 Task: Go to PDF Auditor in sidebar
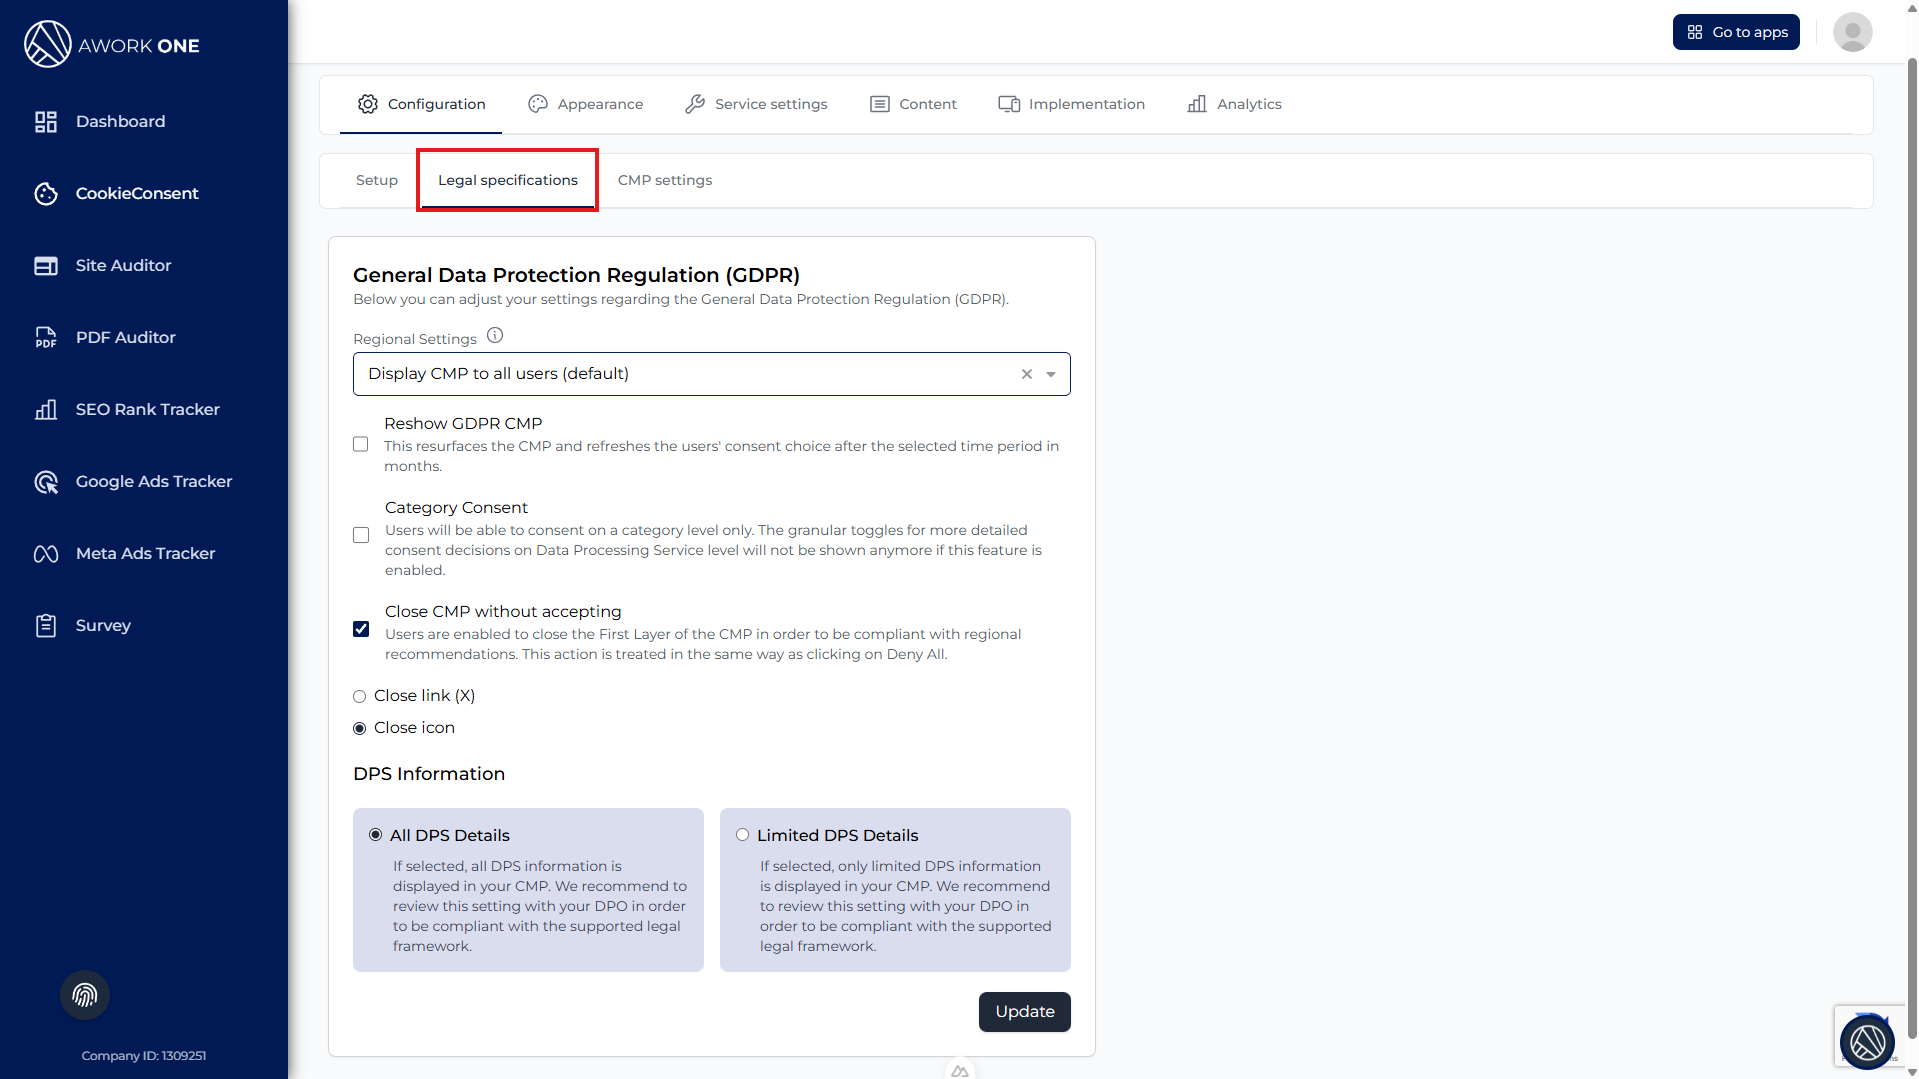[x=125, y=337]
